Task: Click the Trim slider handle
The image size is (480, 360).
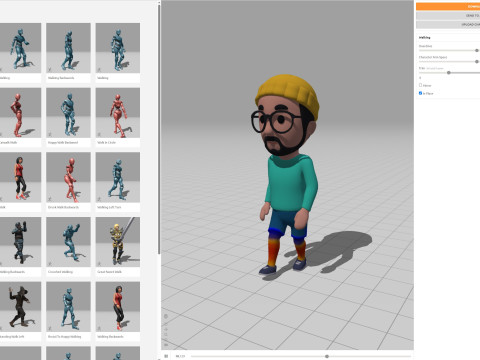Action: click(449, 73)
